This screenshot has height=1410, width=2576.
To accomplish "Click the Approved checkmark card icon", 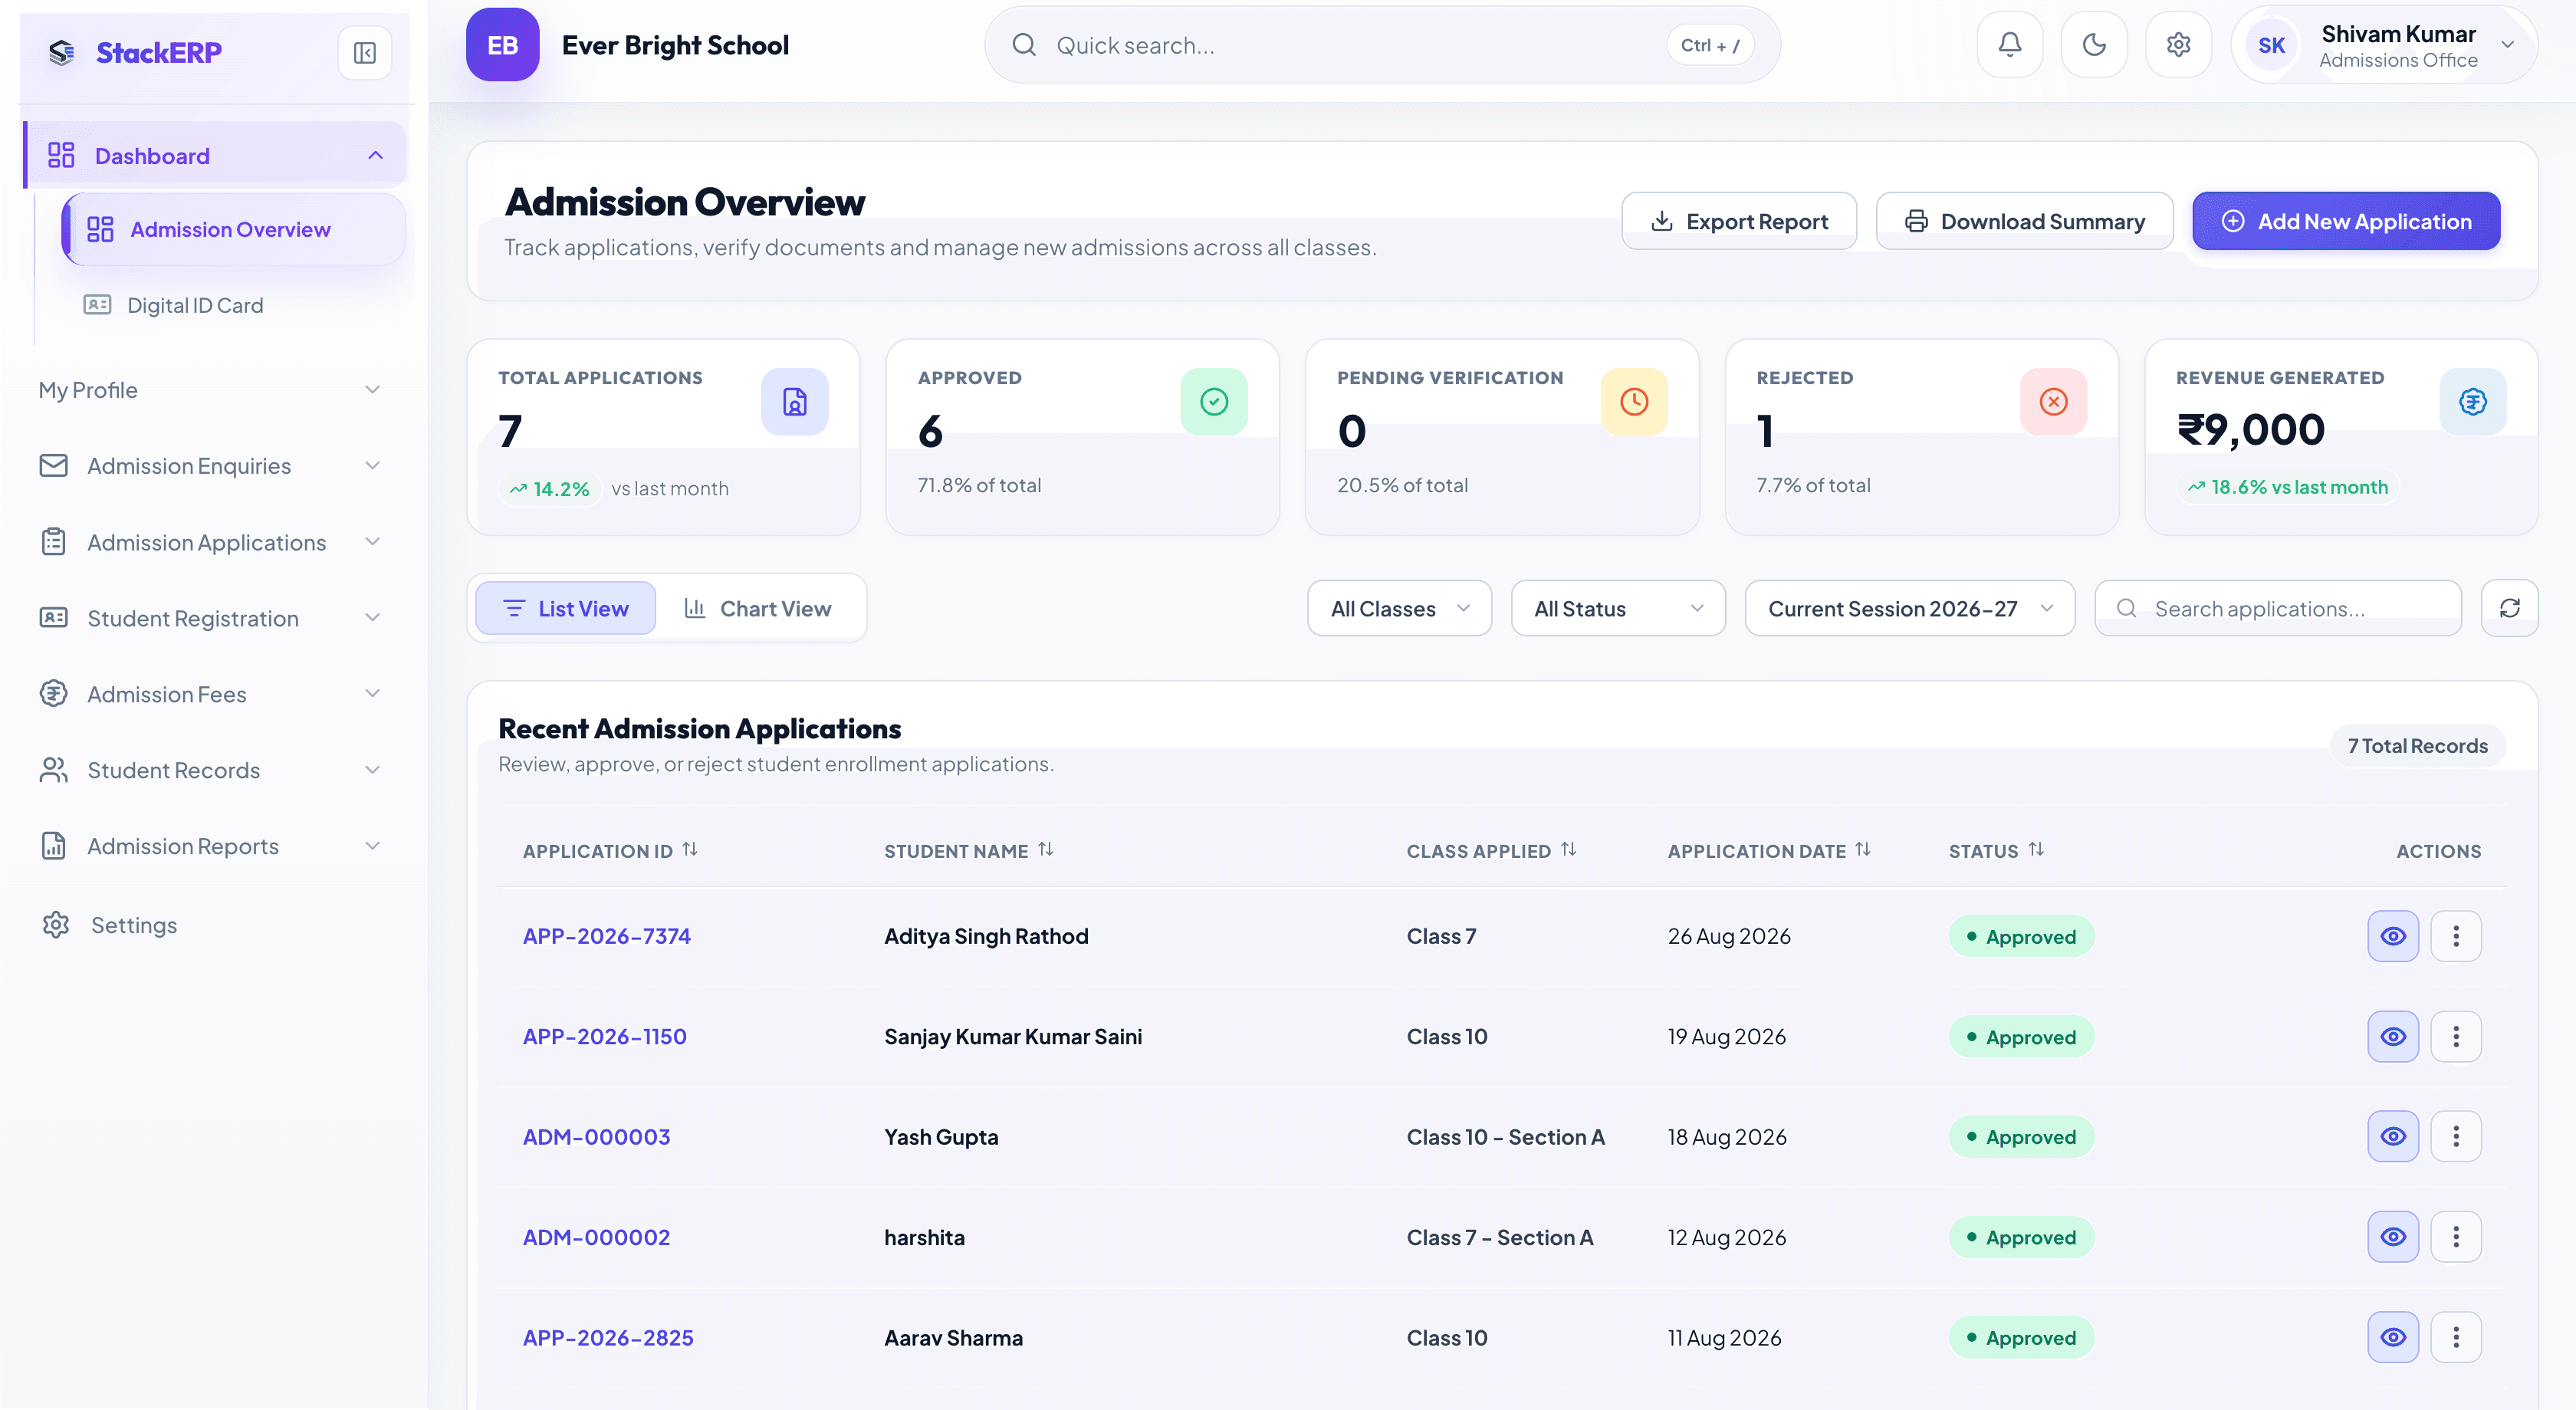I will [1214, 402].
